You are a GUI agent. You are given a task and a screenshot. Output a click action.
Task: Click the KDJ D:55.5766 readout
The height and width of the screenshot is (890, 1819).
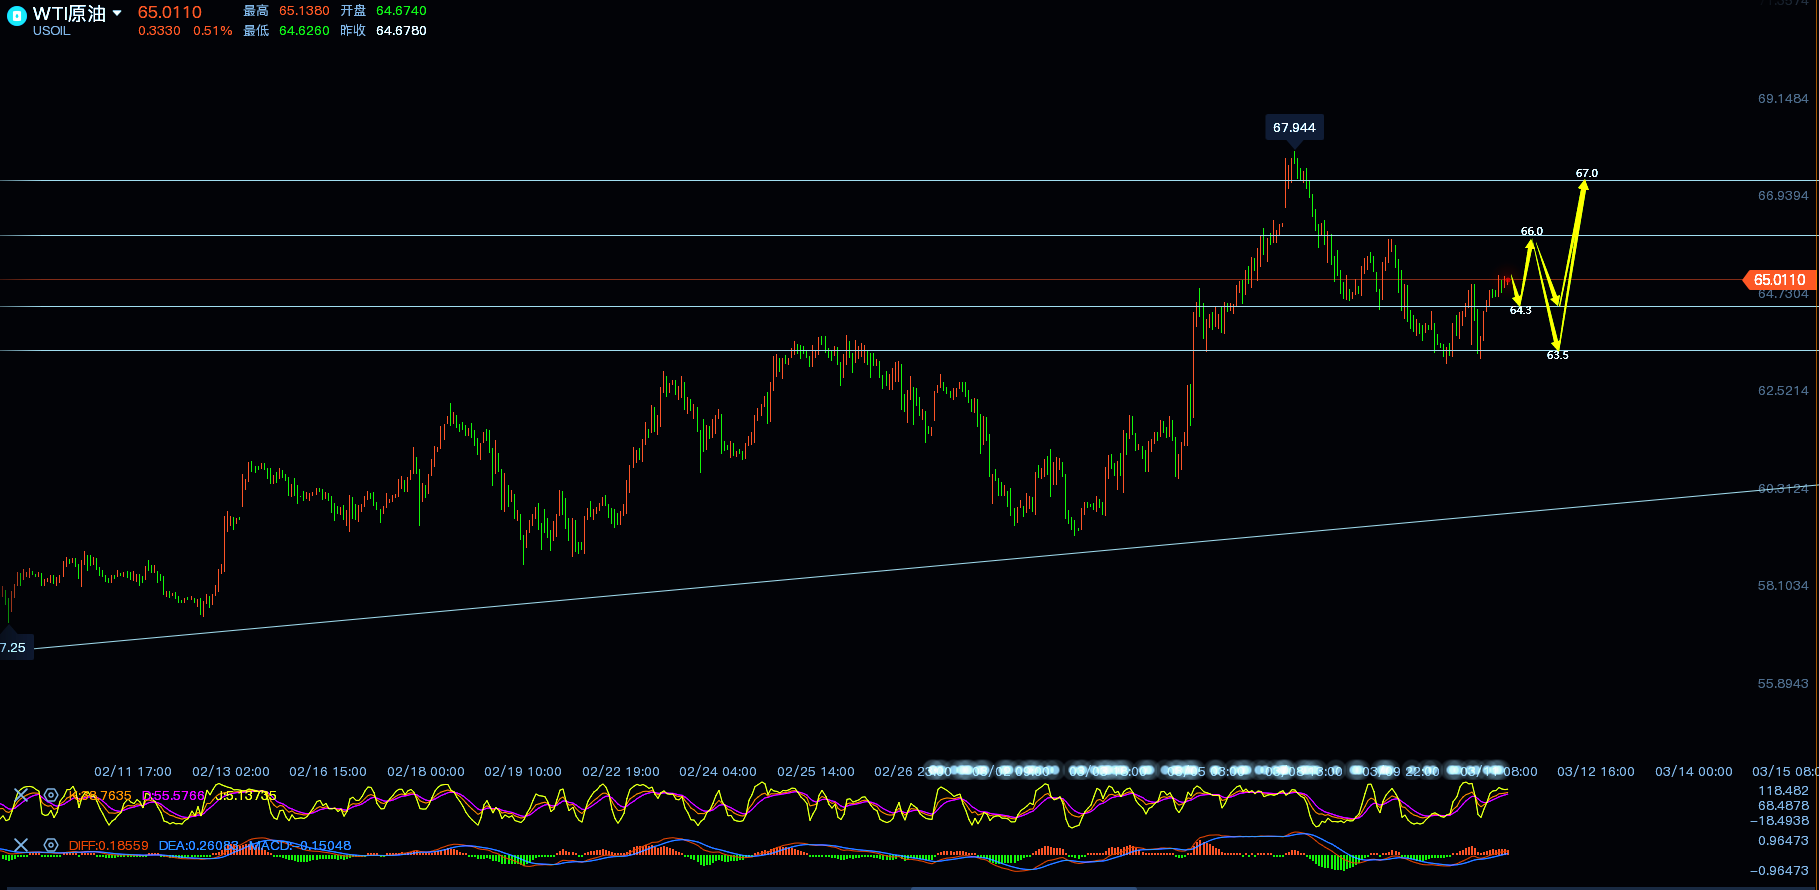coord(173,796)
